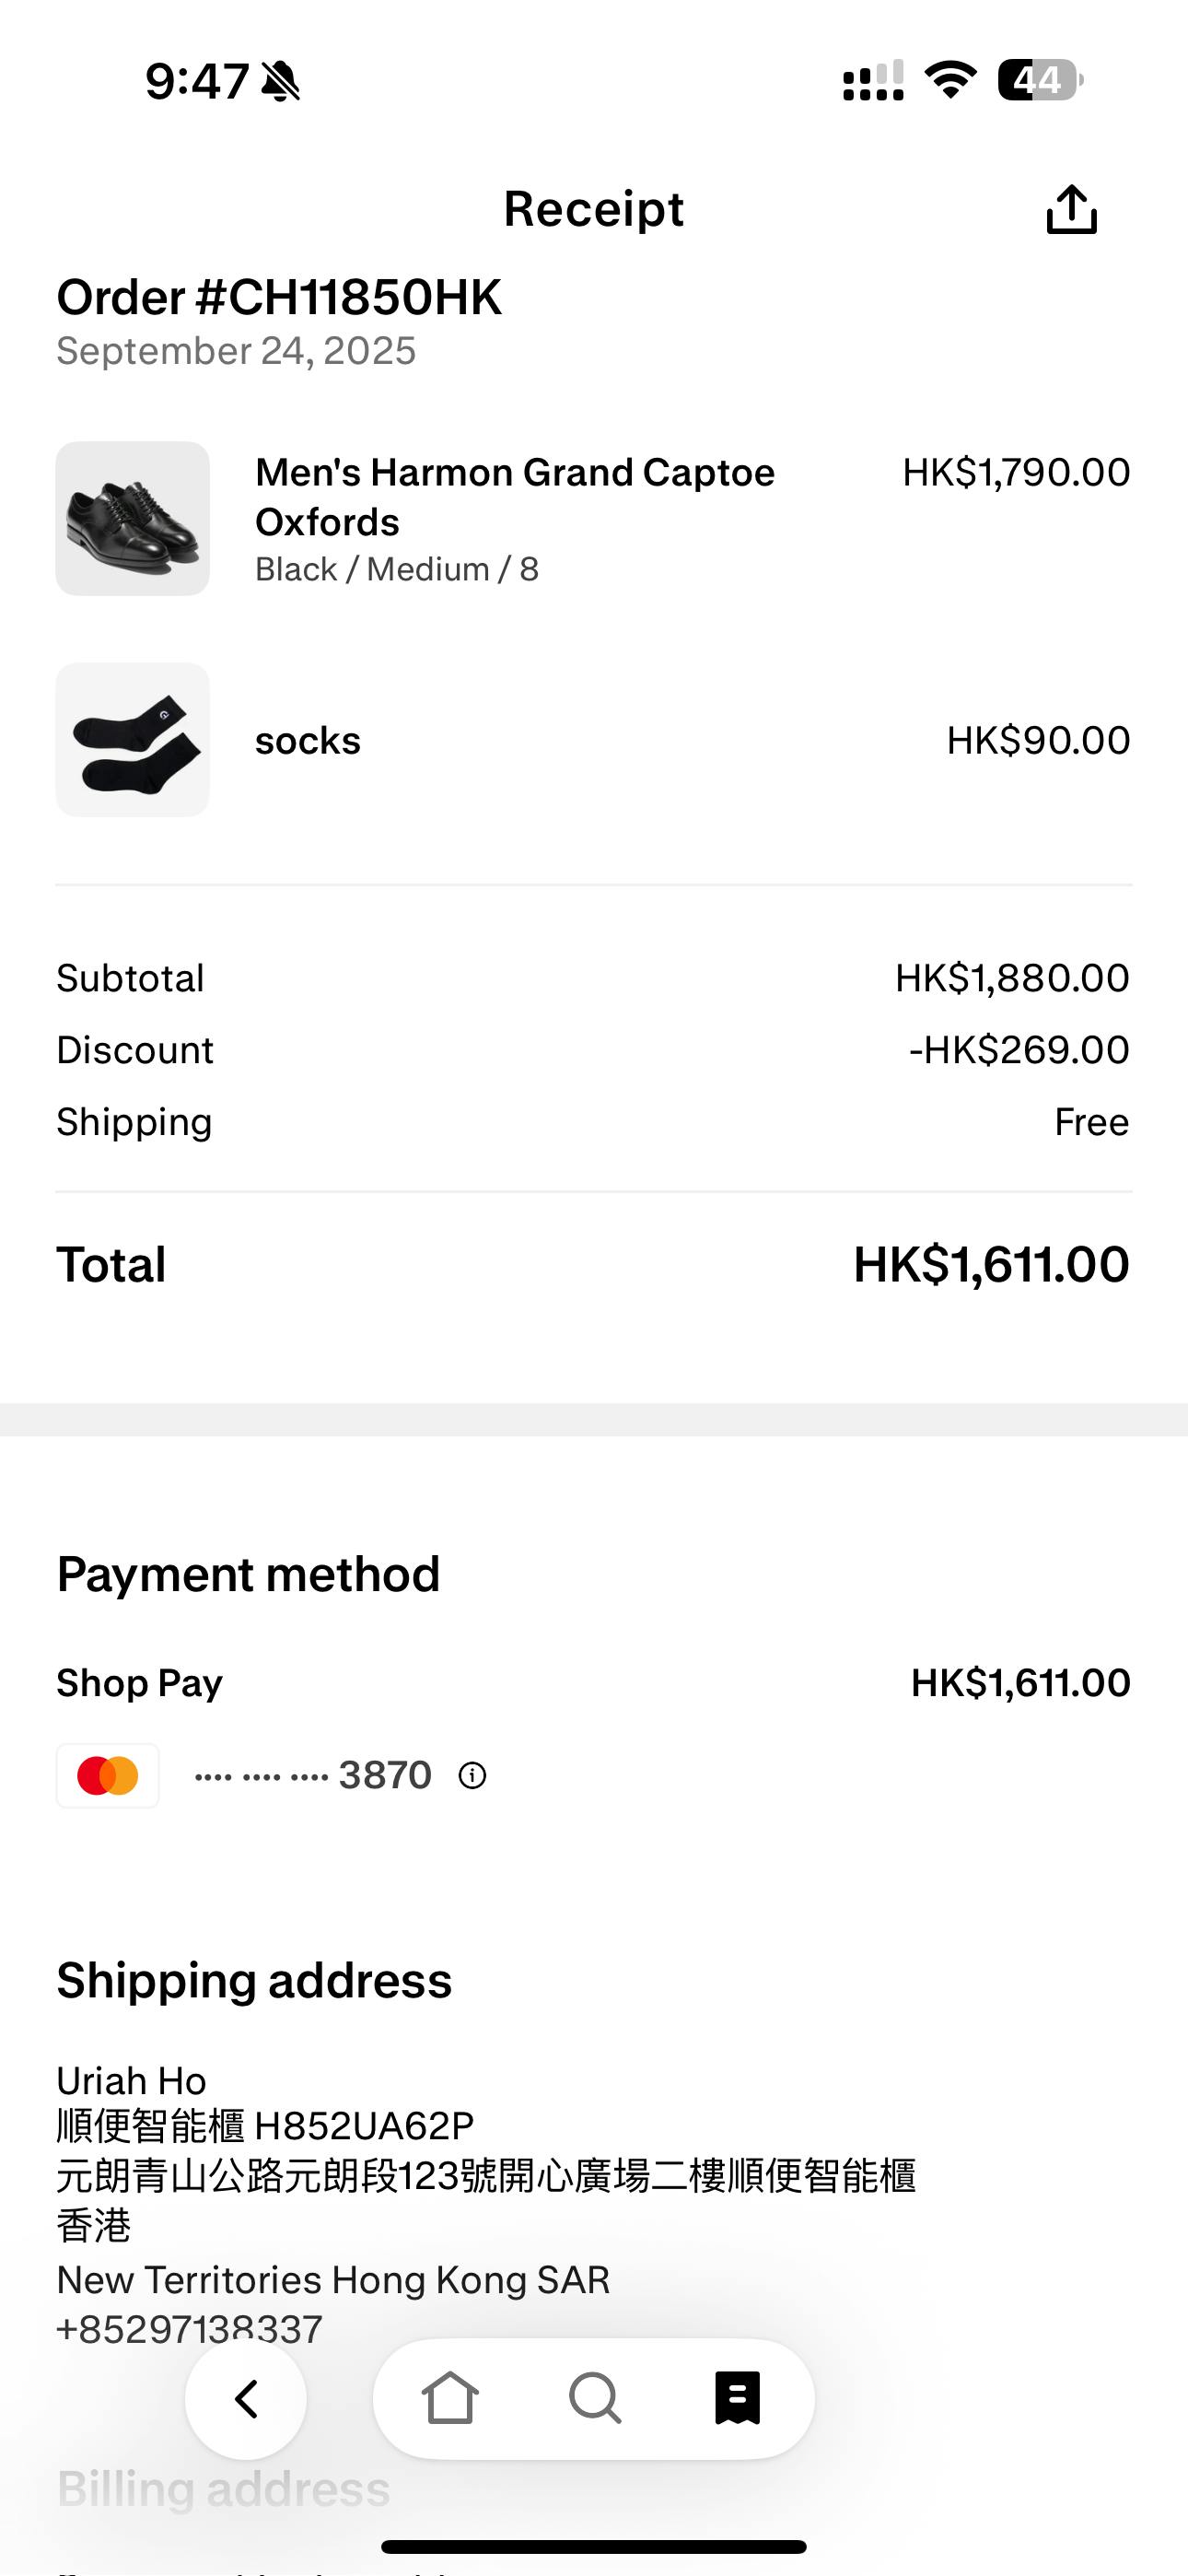
Task: Tap the Mastercard logo icon
Action: click(x=108, y=1775)
